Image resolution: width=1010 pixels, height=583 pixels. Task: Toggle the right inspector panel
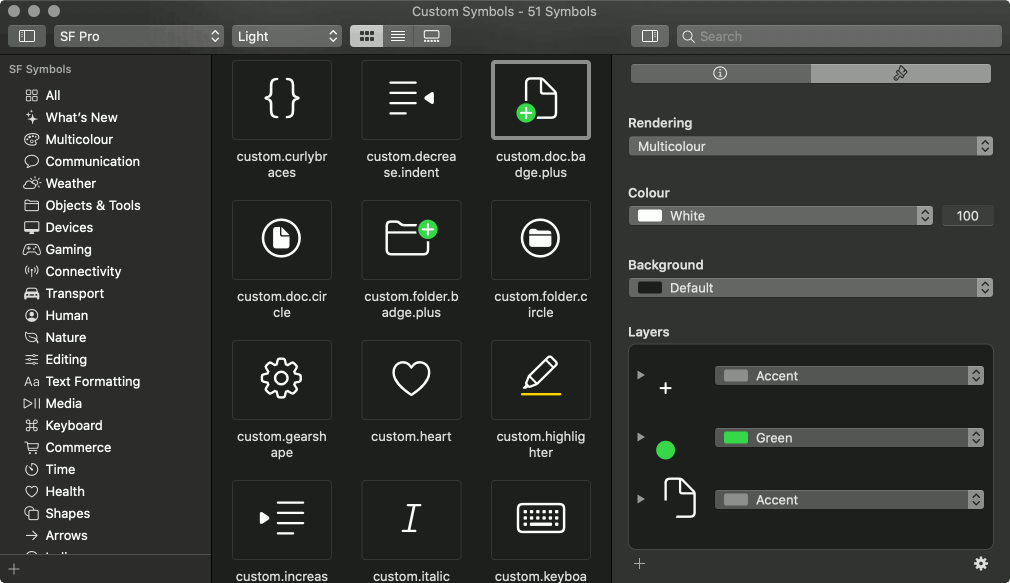point(649,35)
